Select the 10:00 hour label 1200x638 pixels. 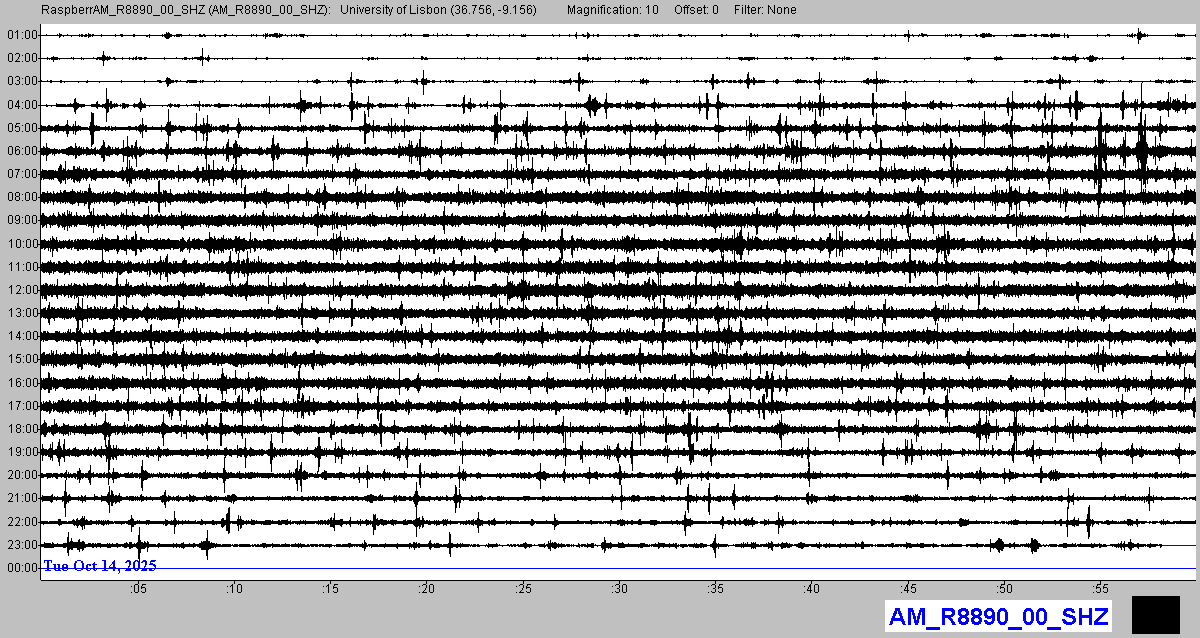[x=22, y=244]
